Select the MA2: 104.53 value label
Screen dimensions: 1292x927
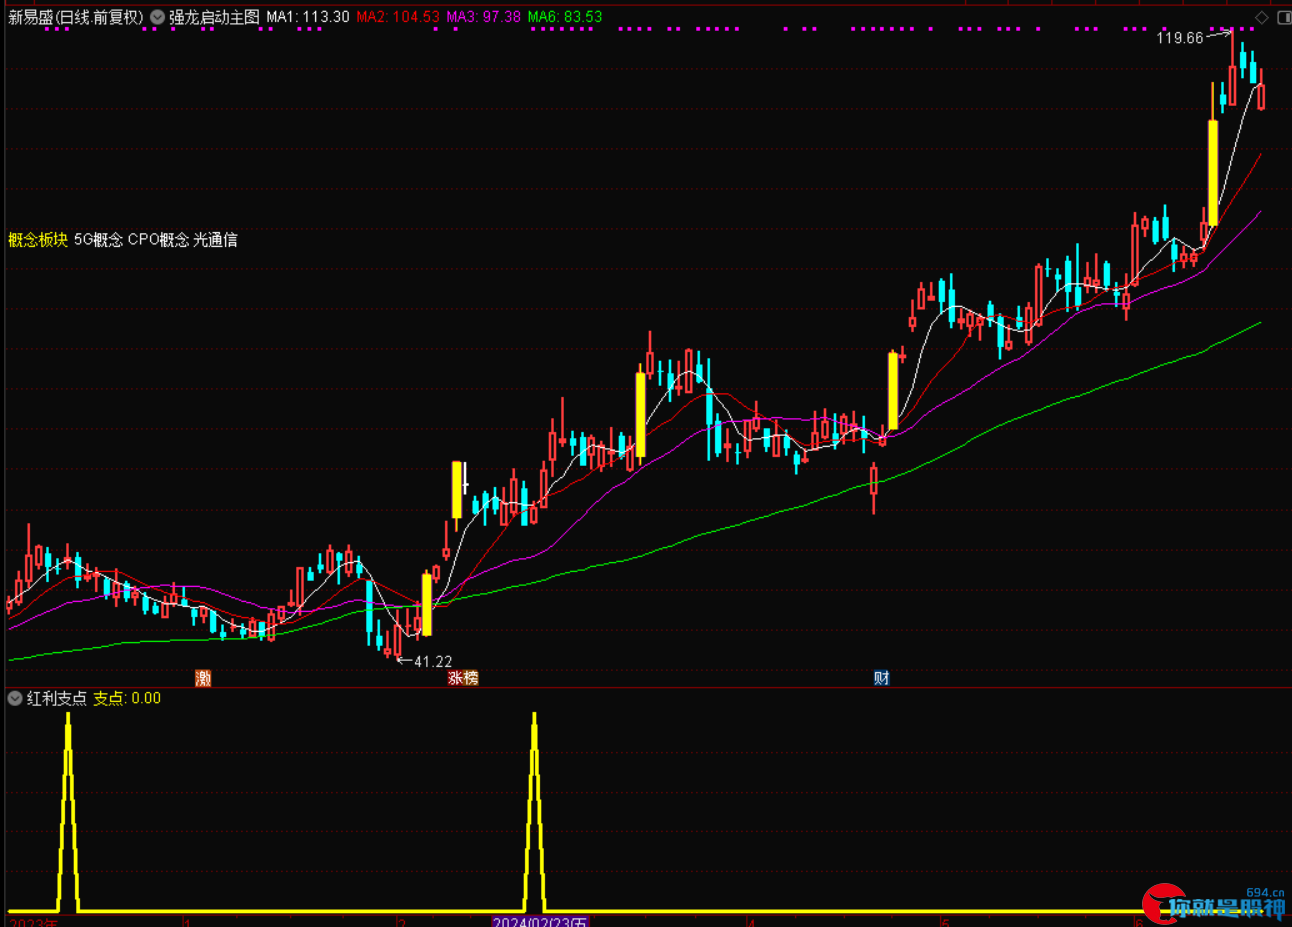(398, 17)
